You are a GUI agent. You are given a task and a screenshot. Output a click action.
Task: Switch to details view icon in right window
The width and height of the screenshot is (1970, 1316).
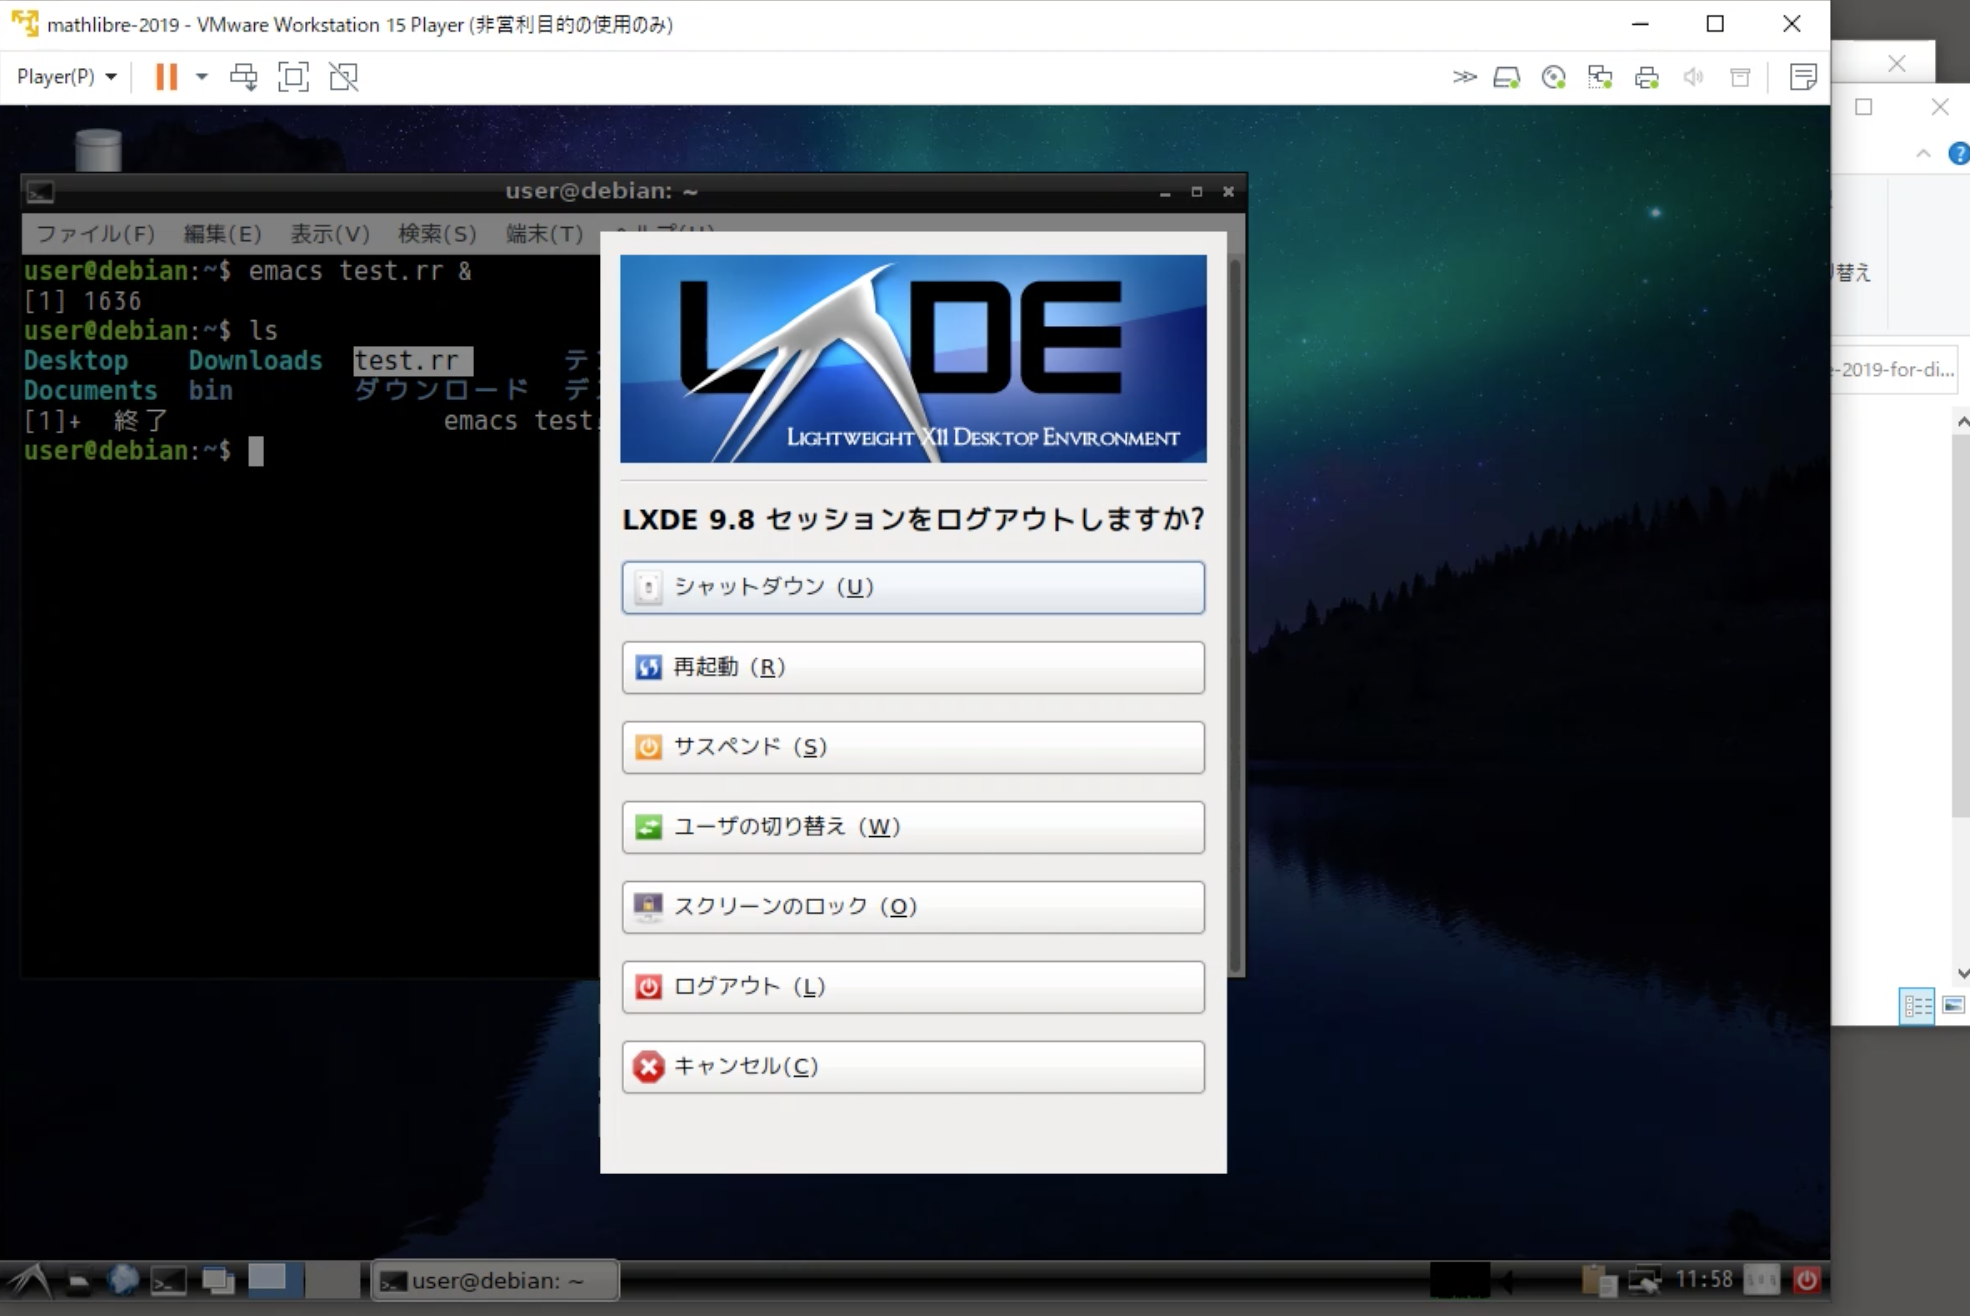coord(1917,1006)
